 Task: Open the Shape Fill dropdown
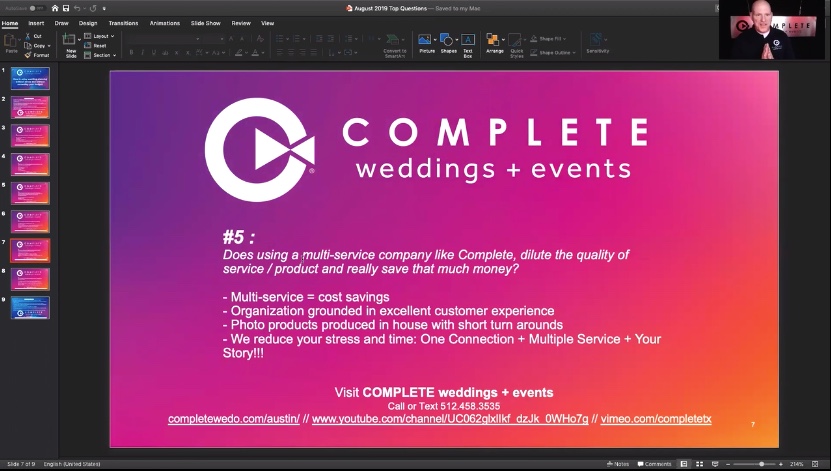tap(549, 39)
